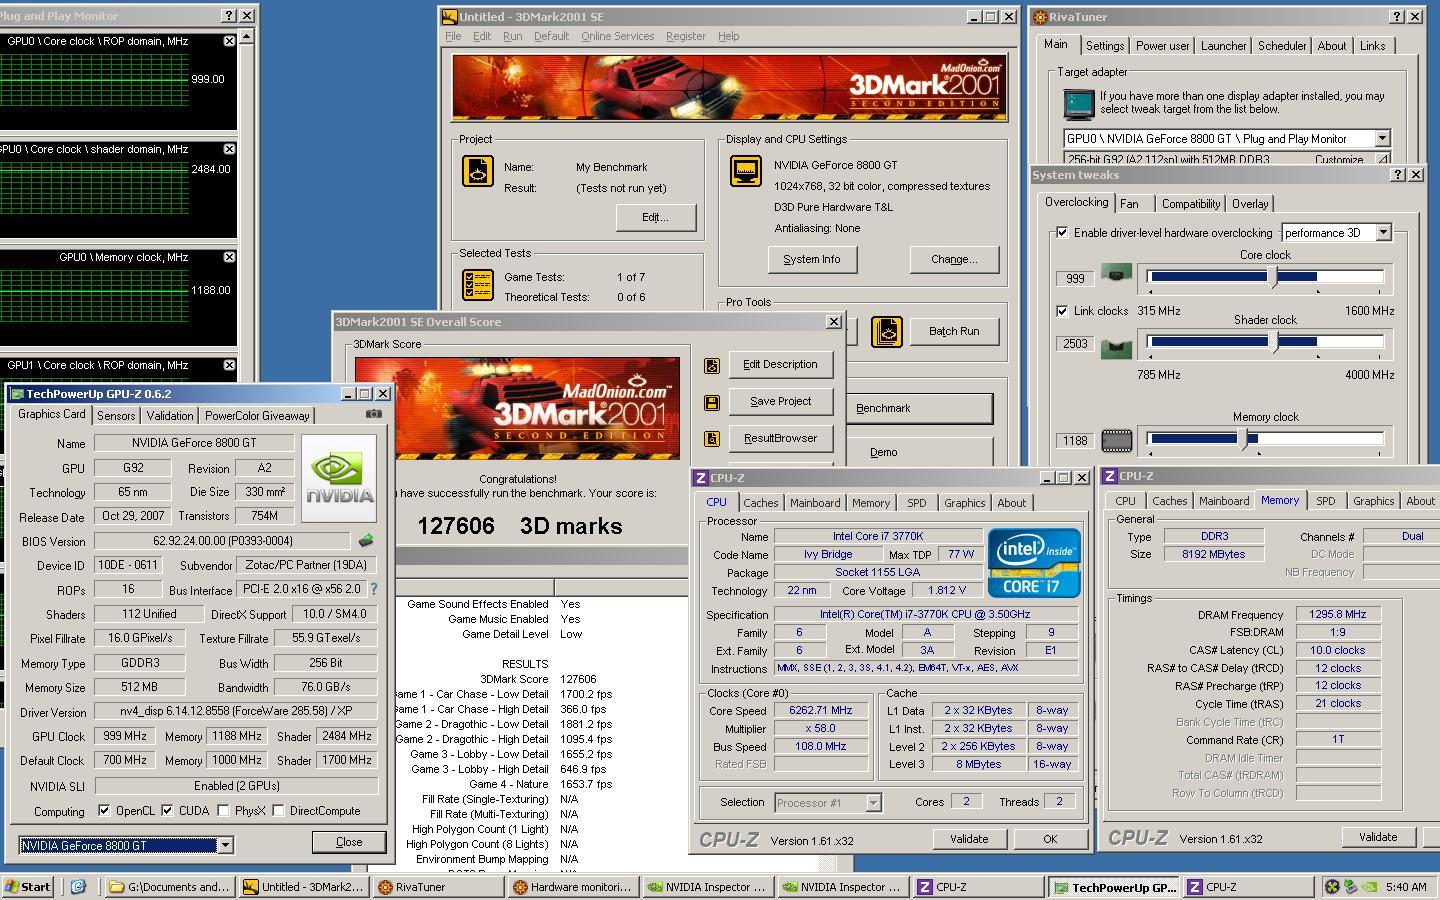Toggle the OpenCL checkbox in GPU-Z
The height and width of the screenshot is (900, 1440).
[x=104, y=811]
